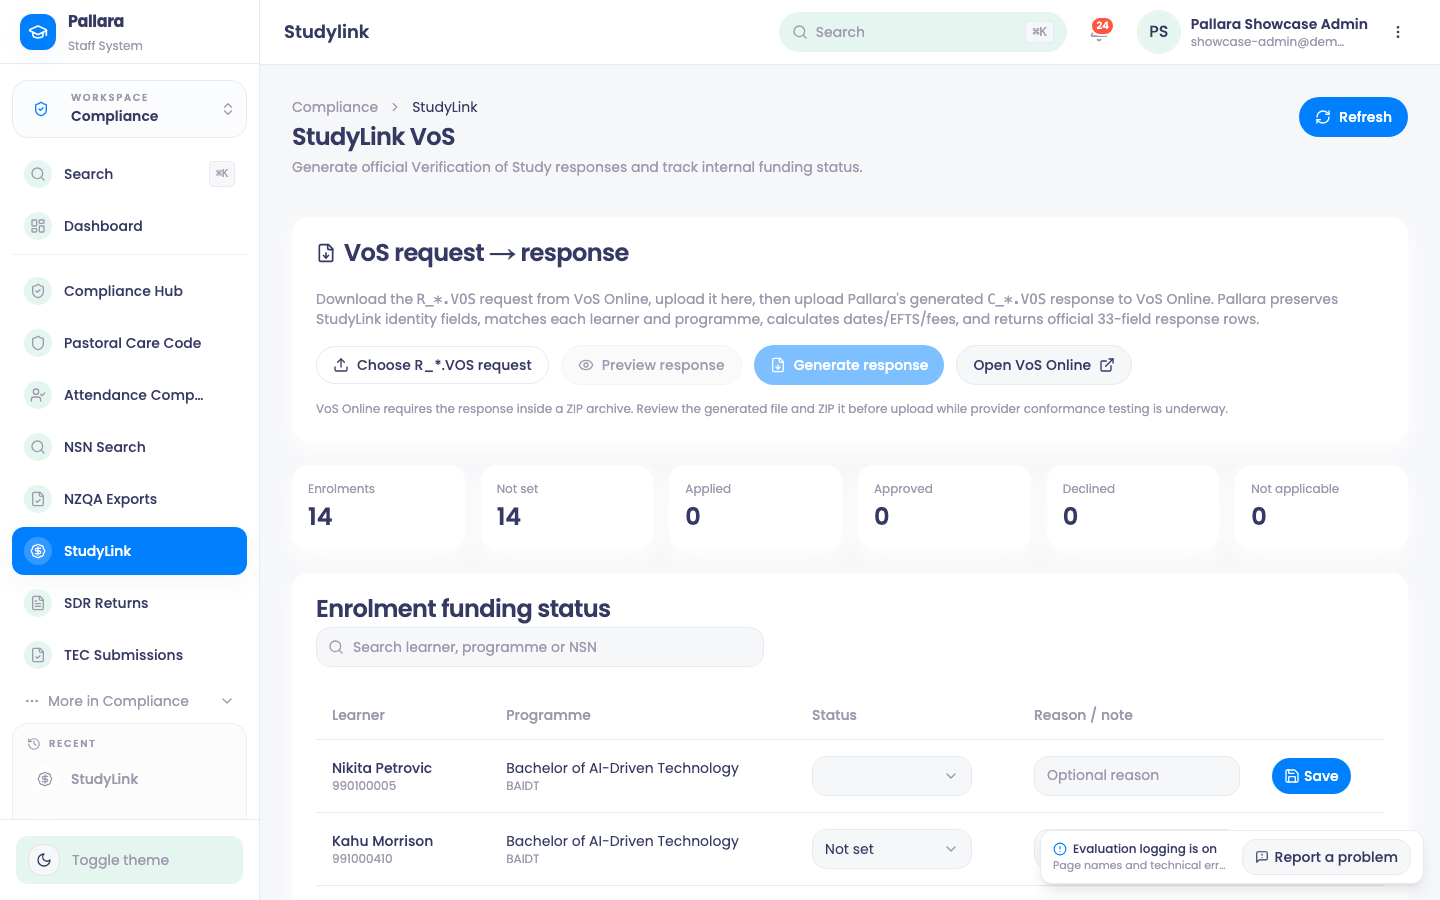
Task: Click the external link icon on VoS Online
Action: click(1107, 365)
